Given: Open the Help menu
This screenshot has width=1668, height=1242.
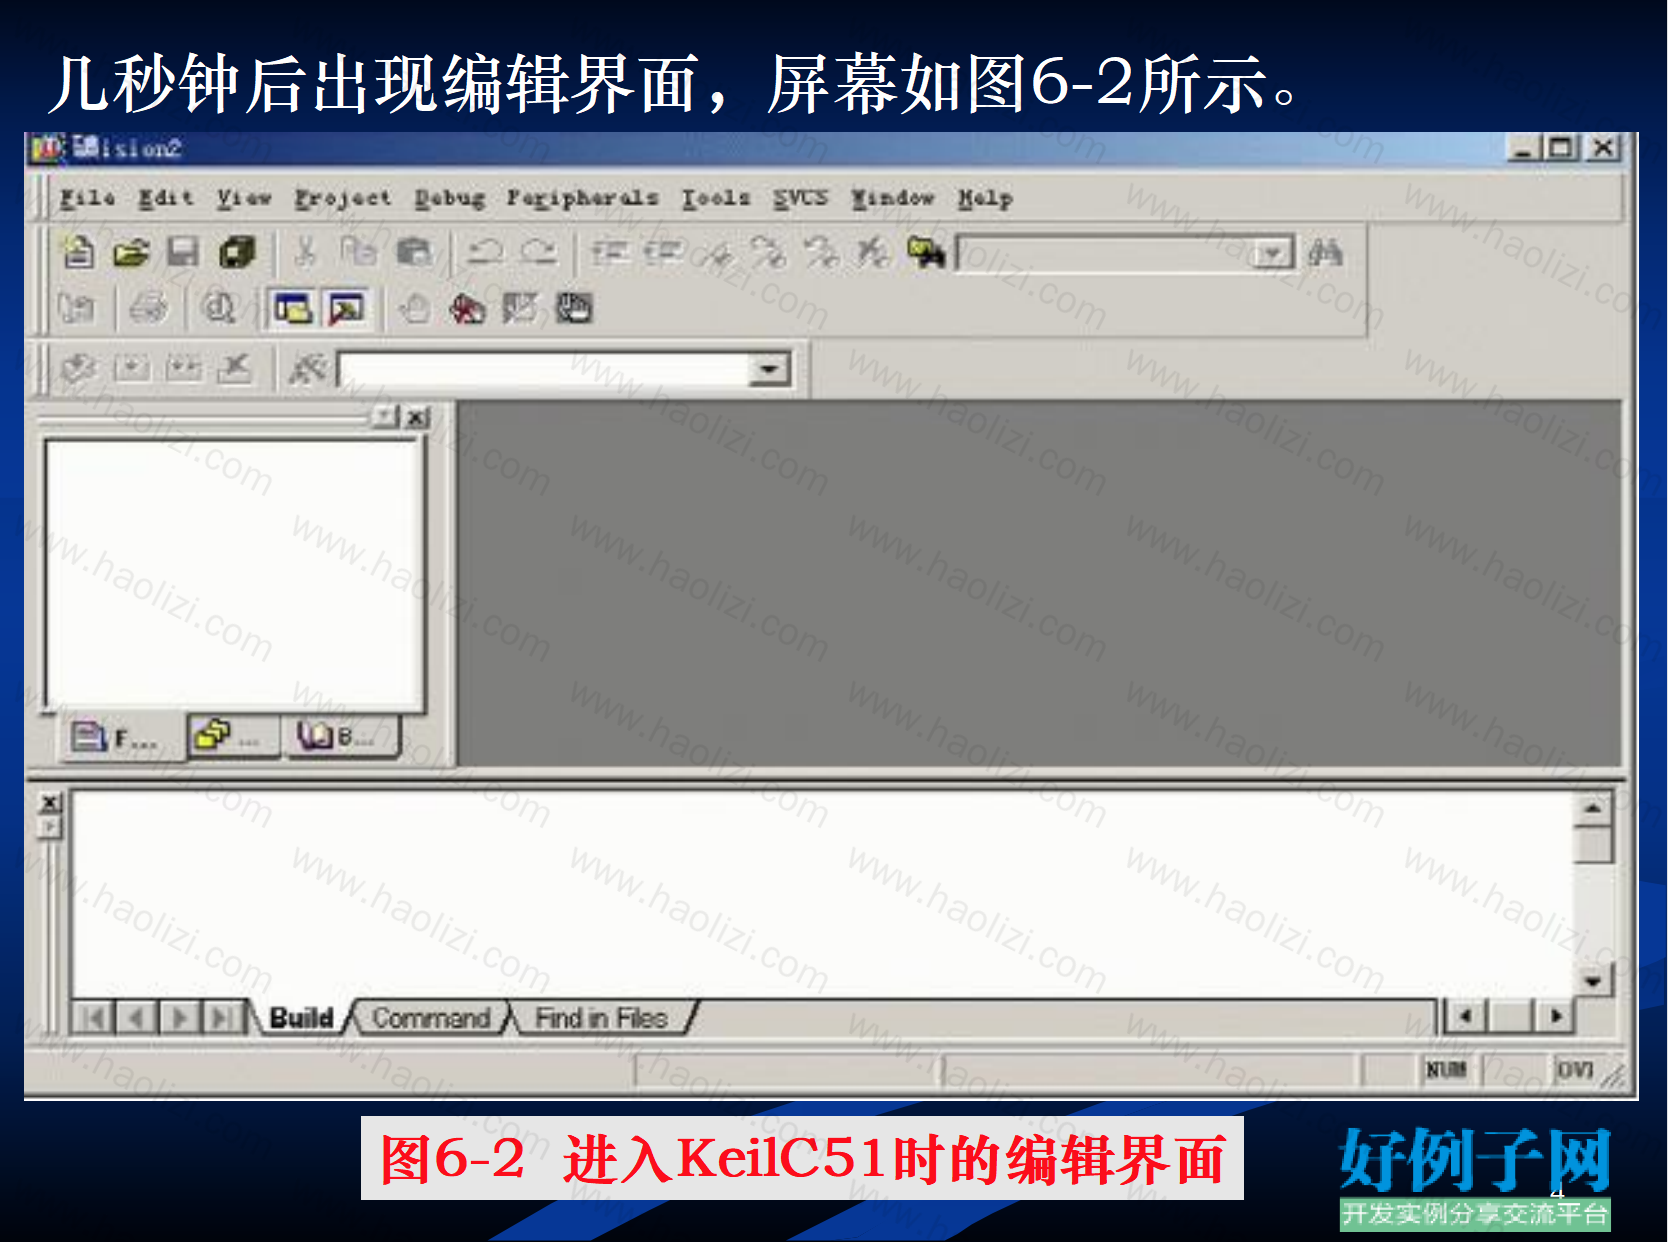Looking at the screenshot, I should pos(985,198).
